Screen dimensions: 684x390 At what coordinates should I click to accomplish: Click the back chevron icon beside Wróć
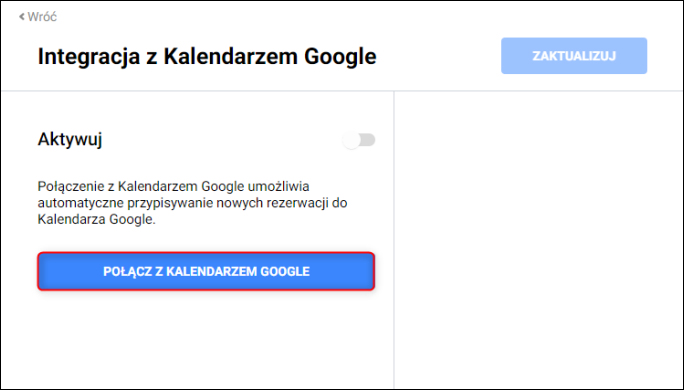tap(21, 17)
